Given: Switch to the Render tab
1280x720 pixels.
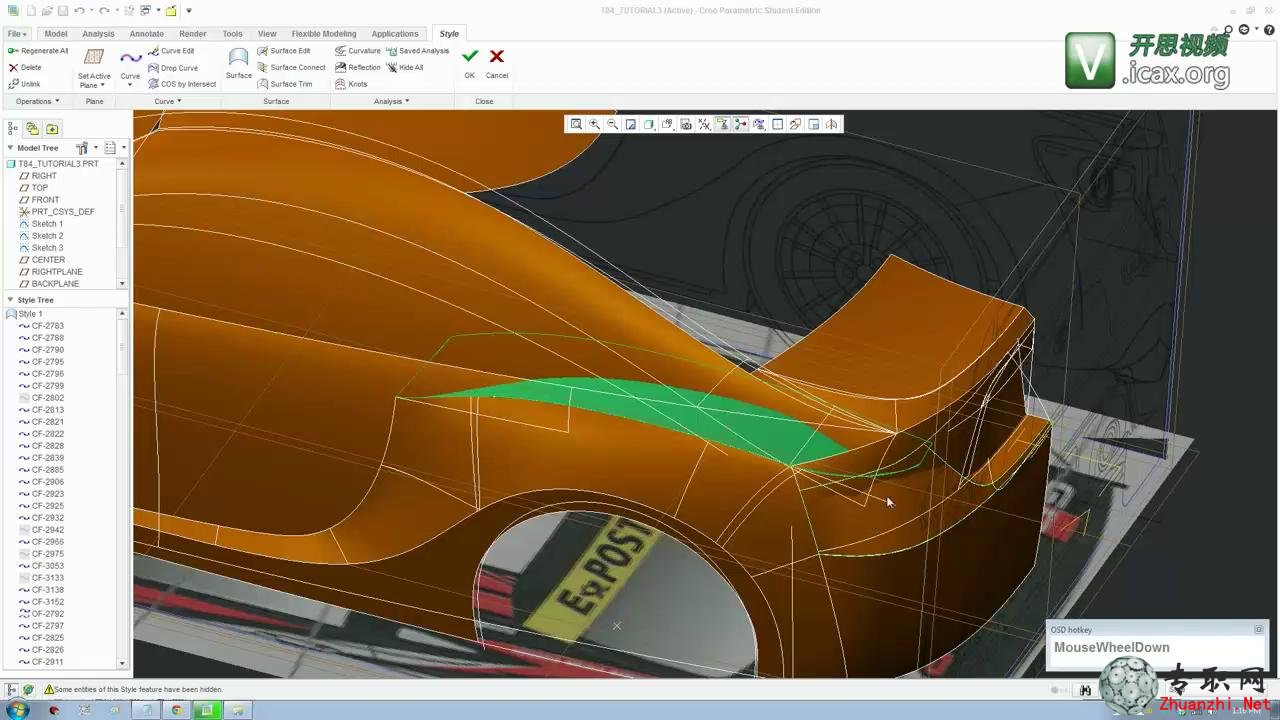Looking at the screenshot, I should [x=193, y=34].
